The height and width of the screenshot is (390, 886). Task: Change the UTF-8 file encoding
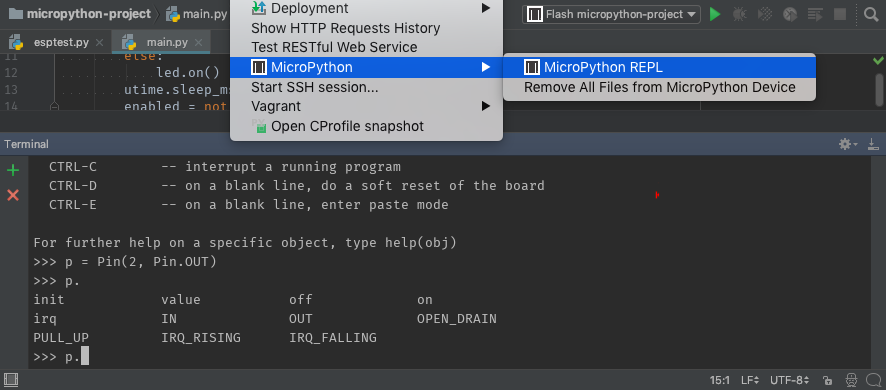(x=791, y=380)
